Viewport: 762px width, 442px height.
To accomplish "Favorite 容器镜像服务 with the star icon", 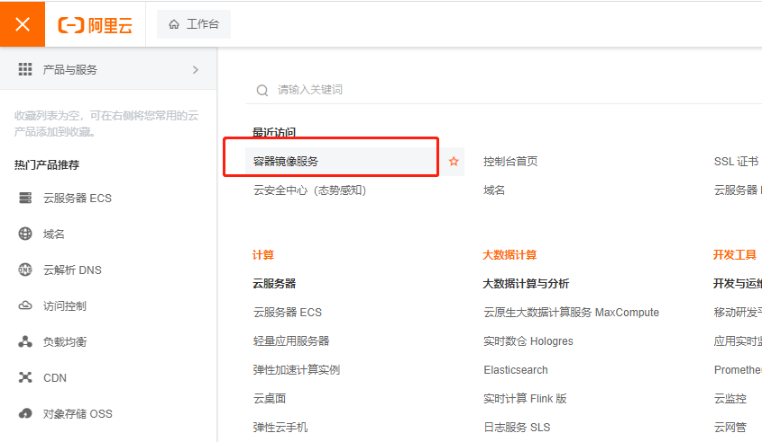I will 454,161.
